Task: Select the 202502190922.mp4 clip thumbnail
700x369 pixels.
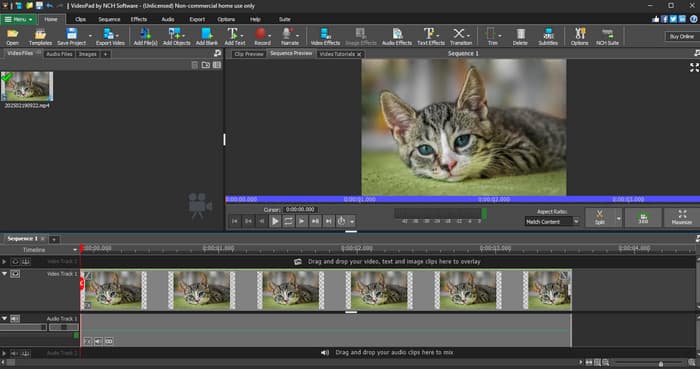Action: [27, 87]
